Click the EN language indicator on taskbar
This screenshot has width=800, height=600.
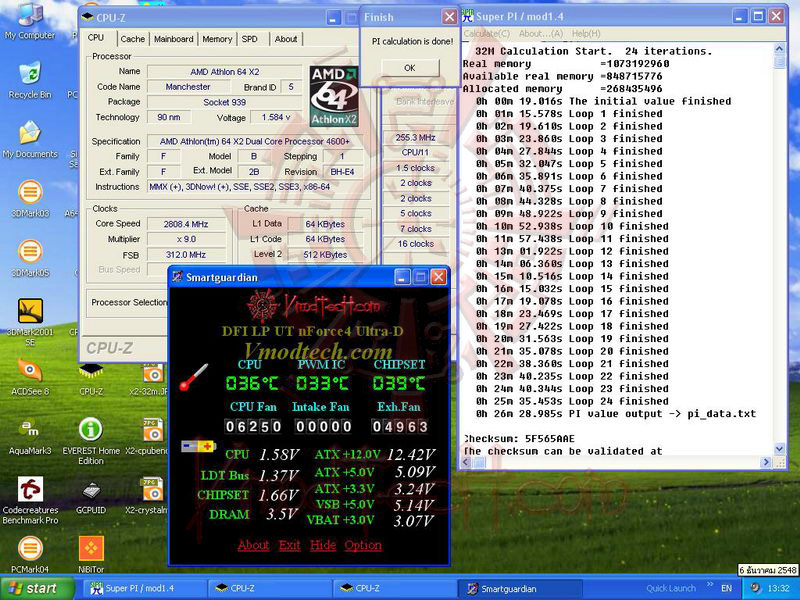tap(727, 588)
